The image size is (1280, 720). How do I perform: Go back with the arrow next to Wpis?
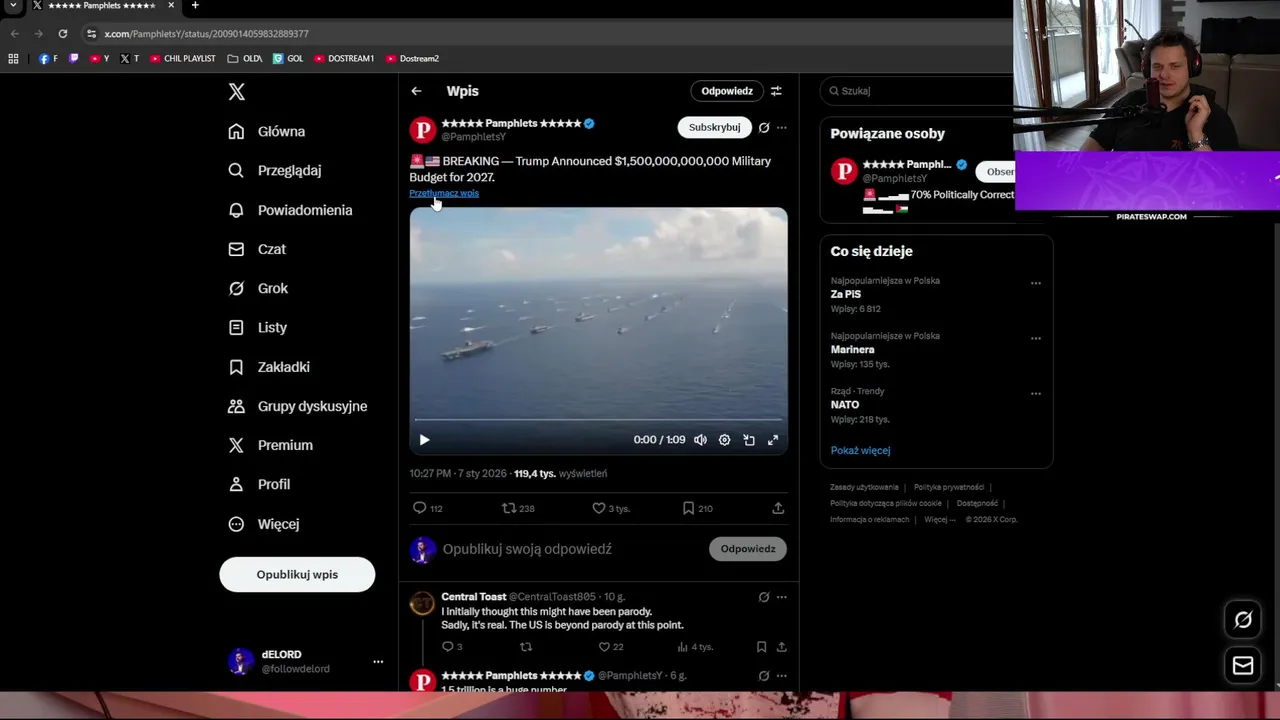(x=416, y=91)
